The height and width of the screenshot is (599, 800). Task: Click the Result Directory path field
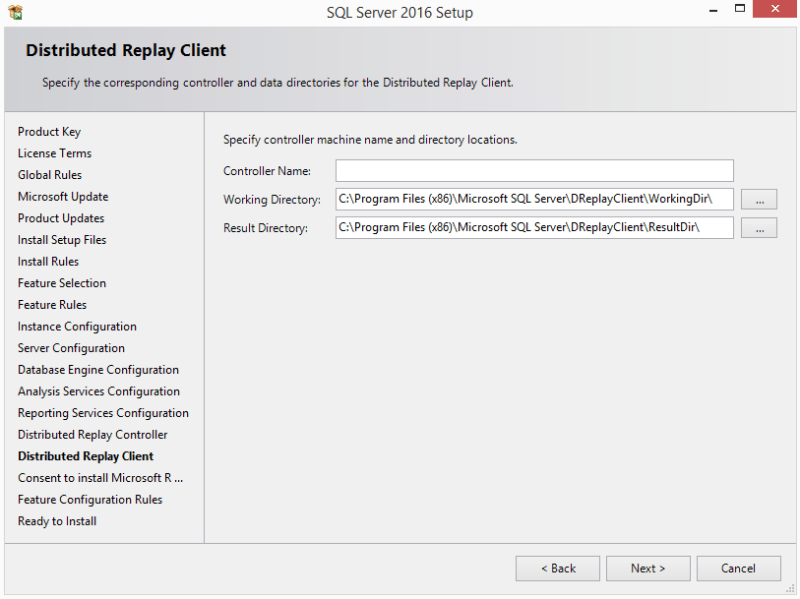534,228
